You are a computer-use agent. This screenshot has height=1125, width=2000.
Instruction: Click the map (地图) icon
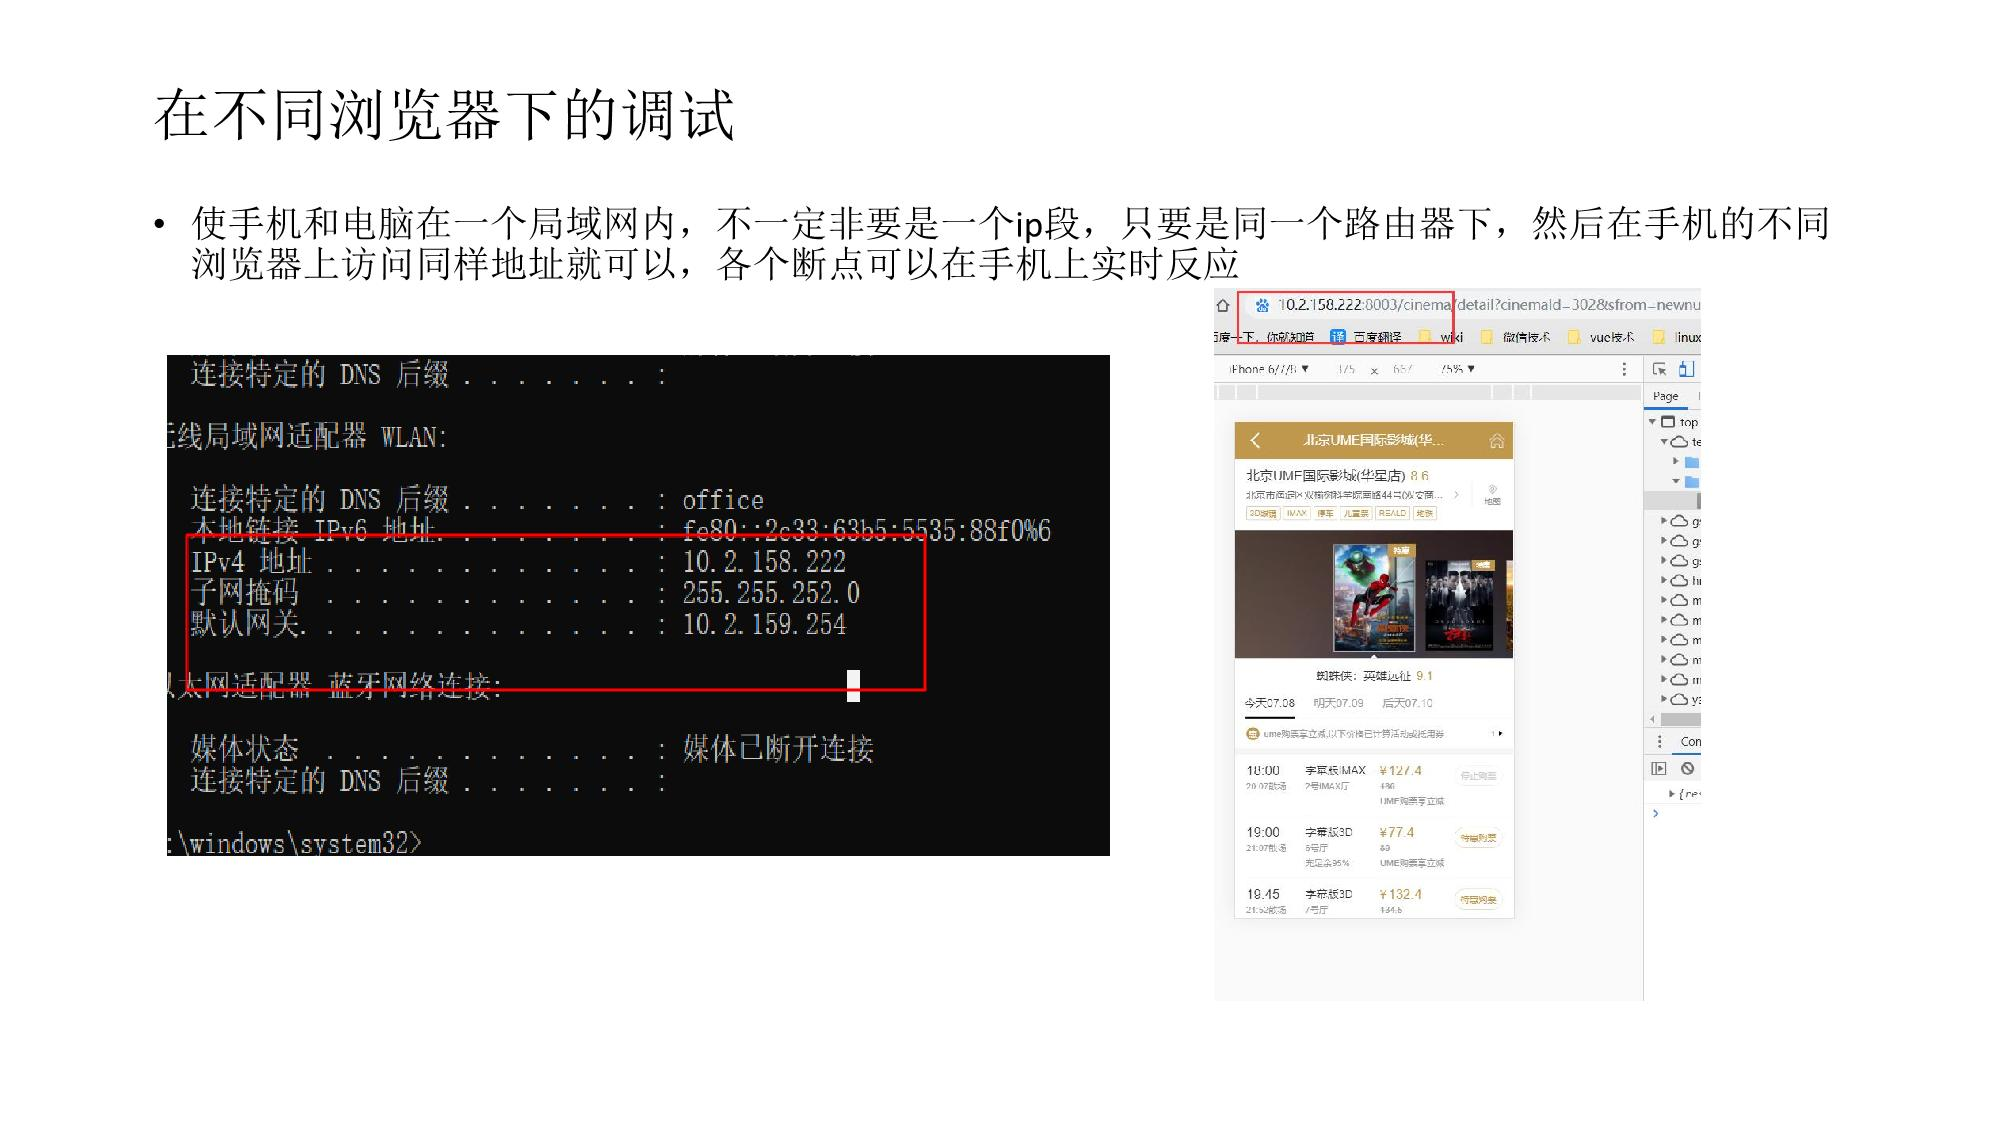(x=1492, y=494)
